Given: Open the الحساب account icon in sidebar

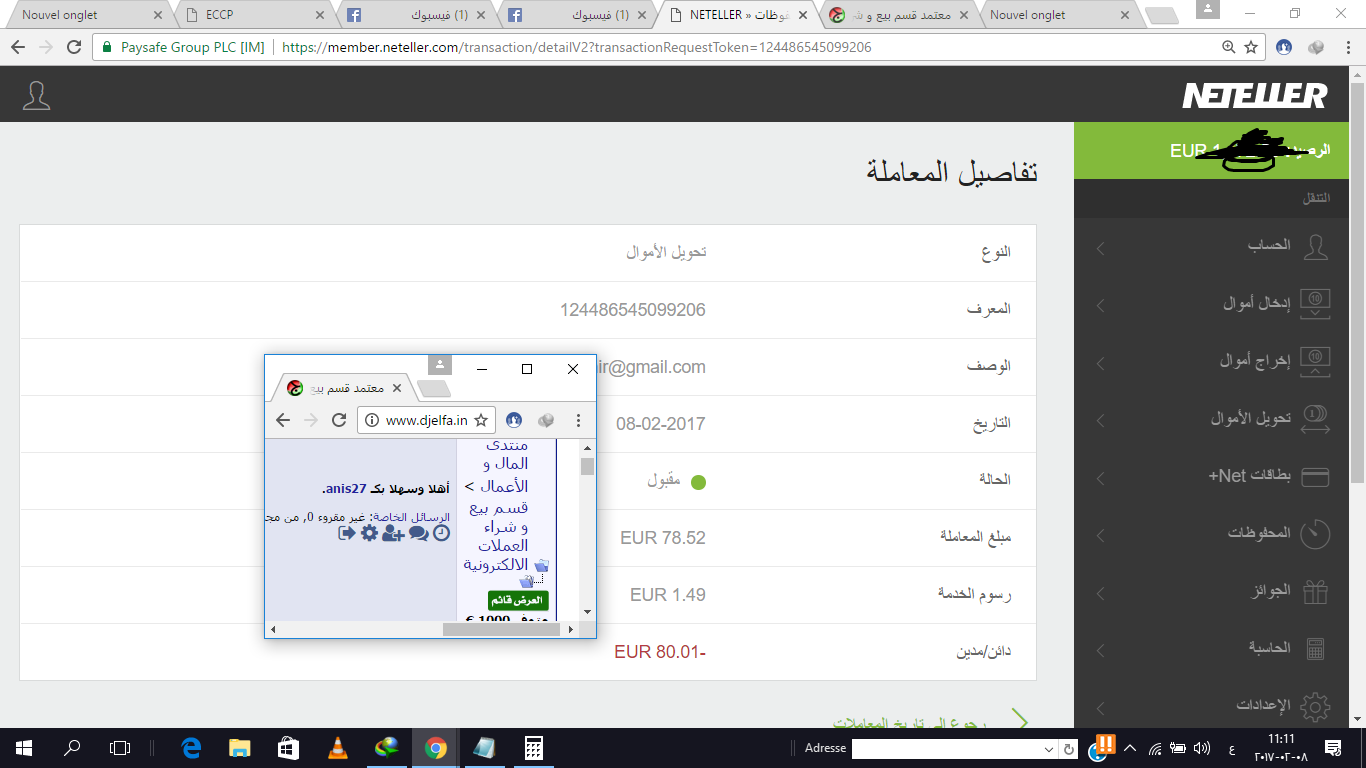Looking at the screenshot, I should (1316, 248).
